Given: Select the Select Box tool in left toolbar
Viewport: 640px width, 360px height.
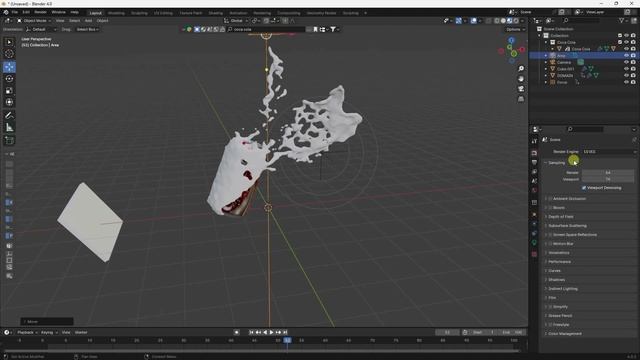Looking at the screenshot, I should point(9,42).
